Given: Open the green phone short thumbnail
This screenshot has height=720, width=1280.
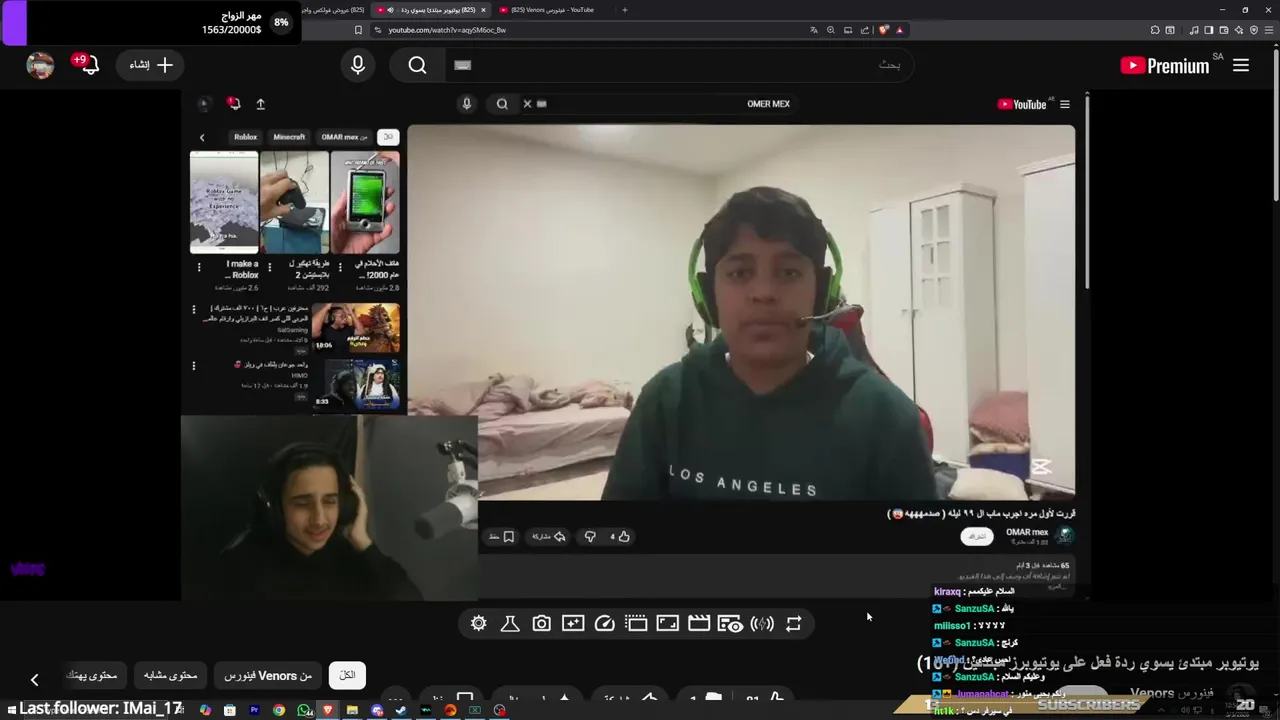Looking at the screenshot, I should 365,202.
